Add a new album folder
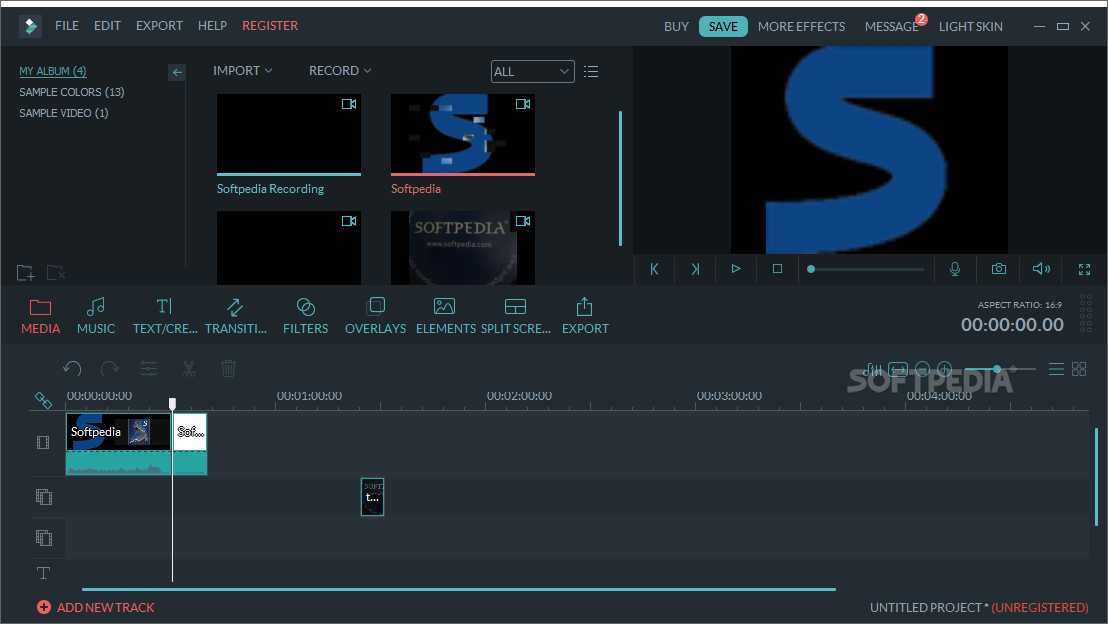 click(25, 272)
